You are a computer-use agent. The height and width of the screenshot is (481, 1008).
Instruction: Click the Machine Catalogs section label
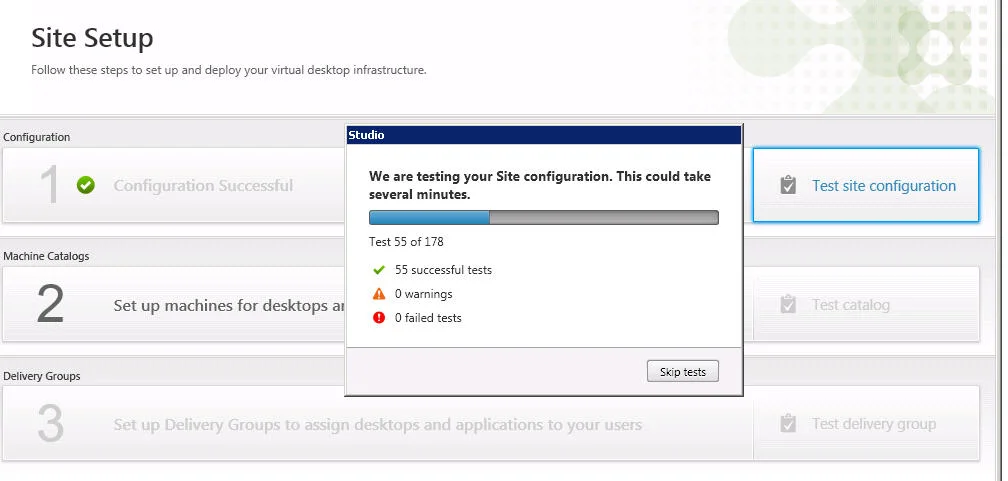coord(46,256)
